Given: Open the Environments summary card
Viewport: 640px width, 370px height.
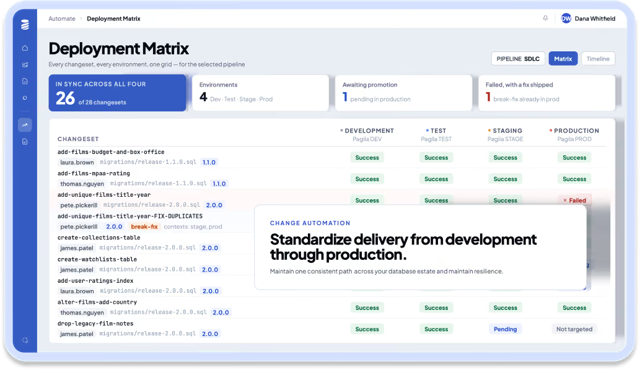Looking at the screenshot, I should (260, 93).
